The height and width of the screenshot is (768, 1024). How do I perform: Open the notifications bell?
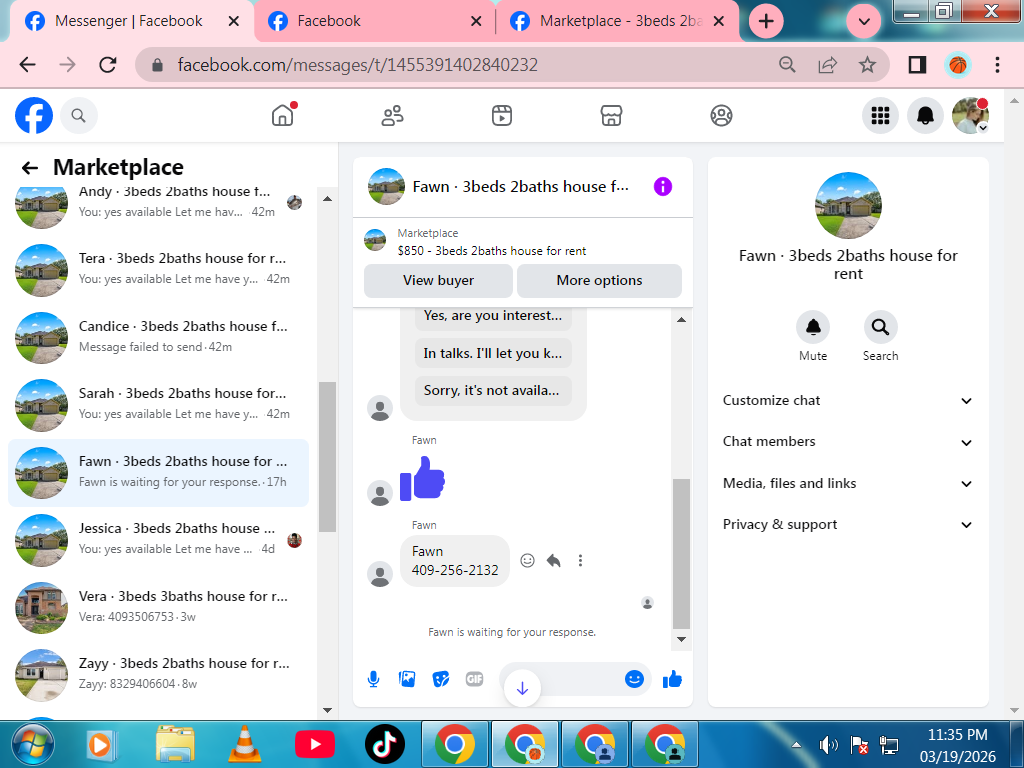(925, 116)
